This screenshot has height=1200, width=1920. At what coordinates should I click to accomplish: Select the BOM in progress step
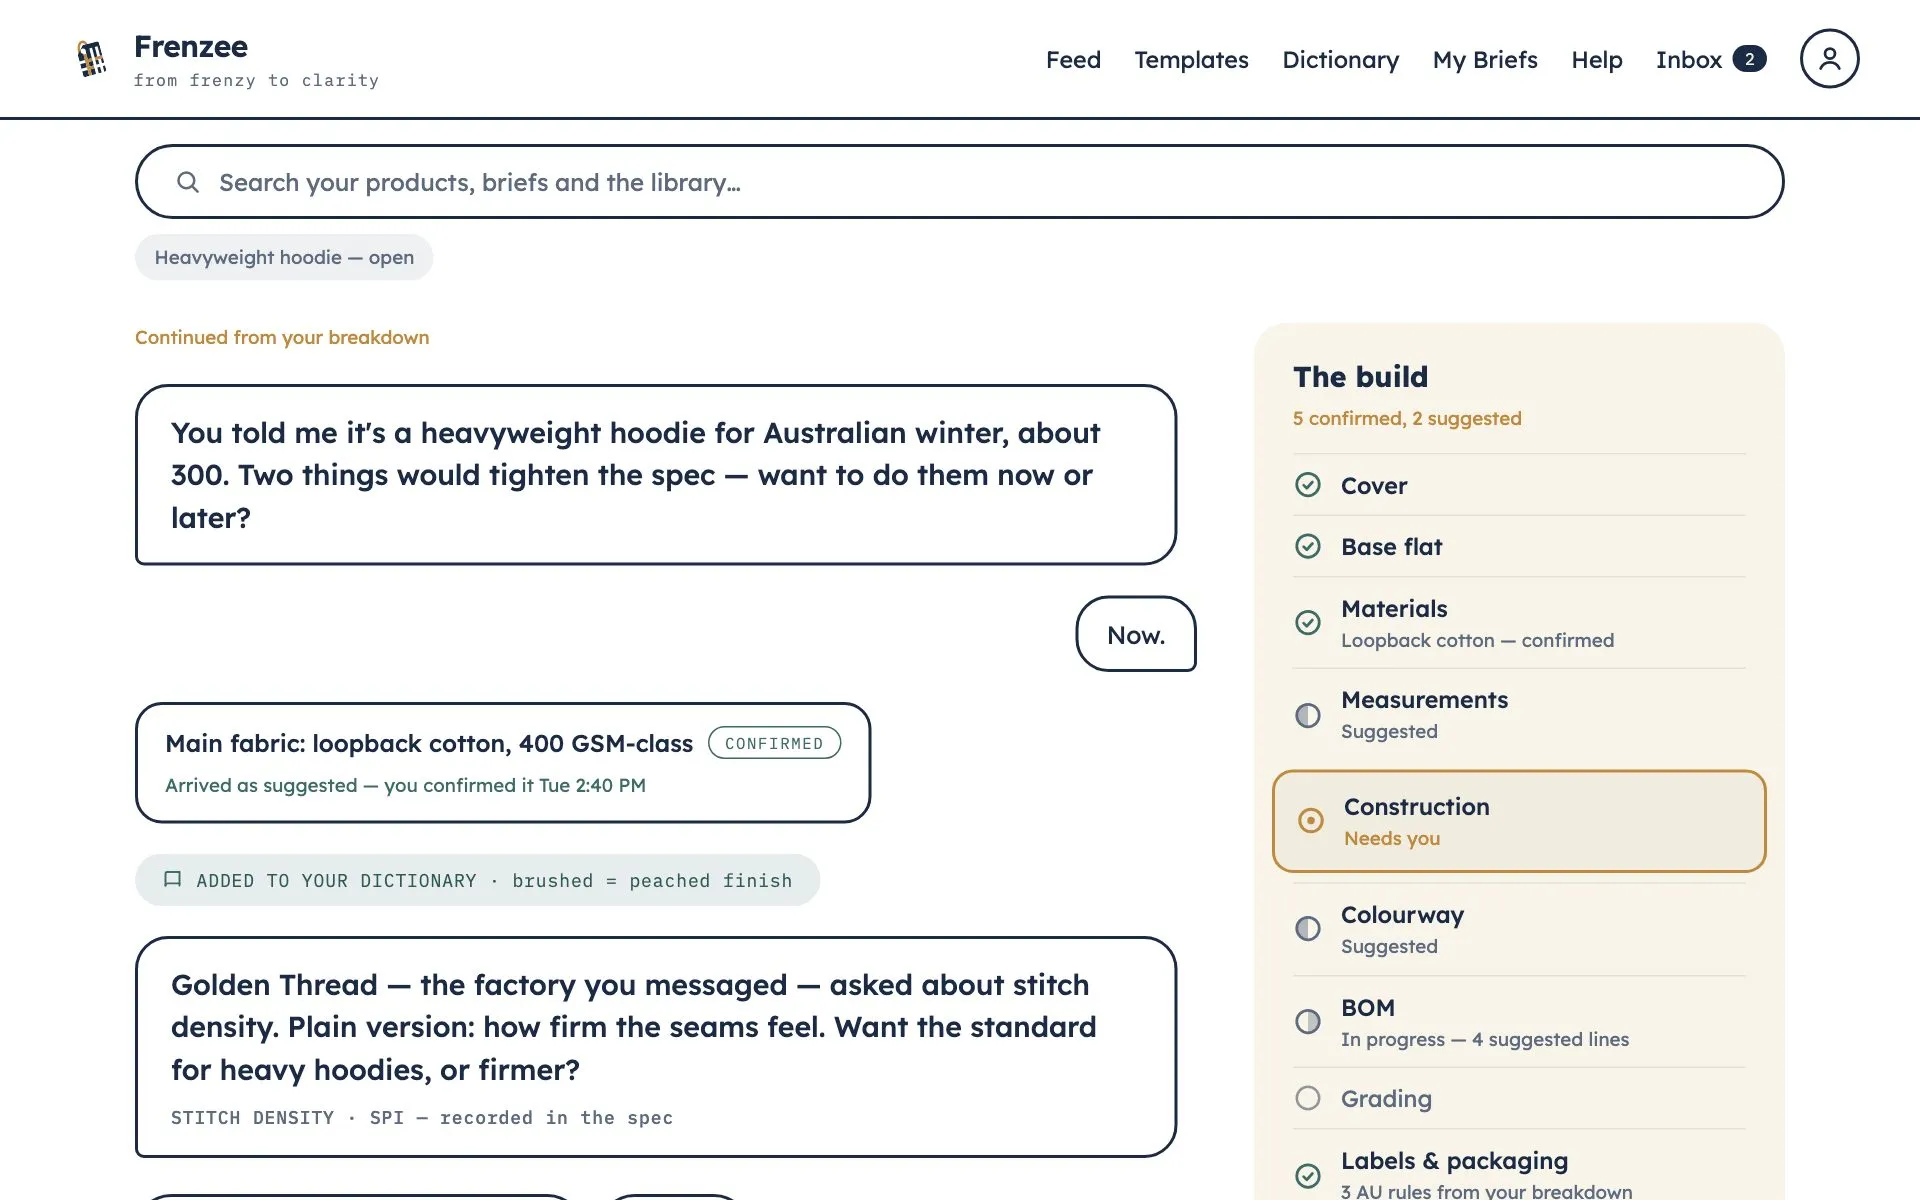(x=1519, y=1022)
